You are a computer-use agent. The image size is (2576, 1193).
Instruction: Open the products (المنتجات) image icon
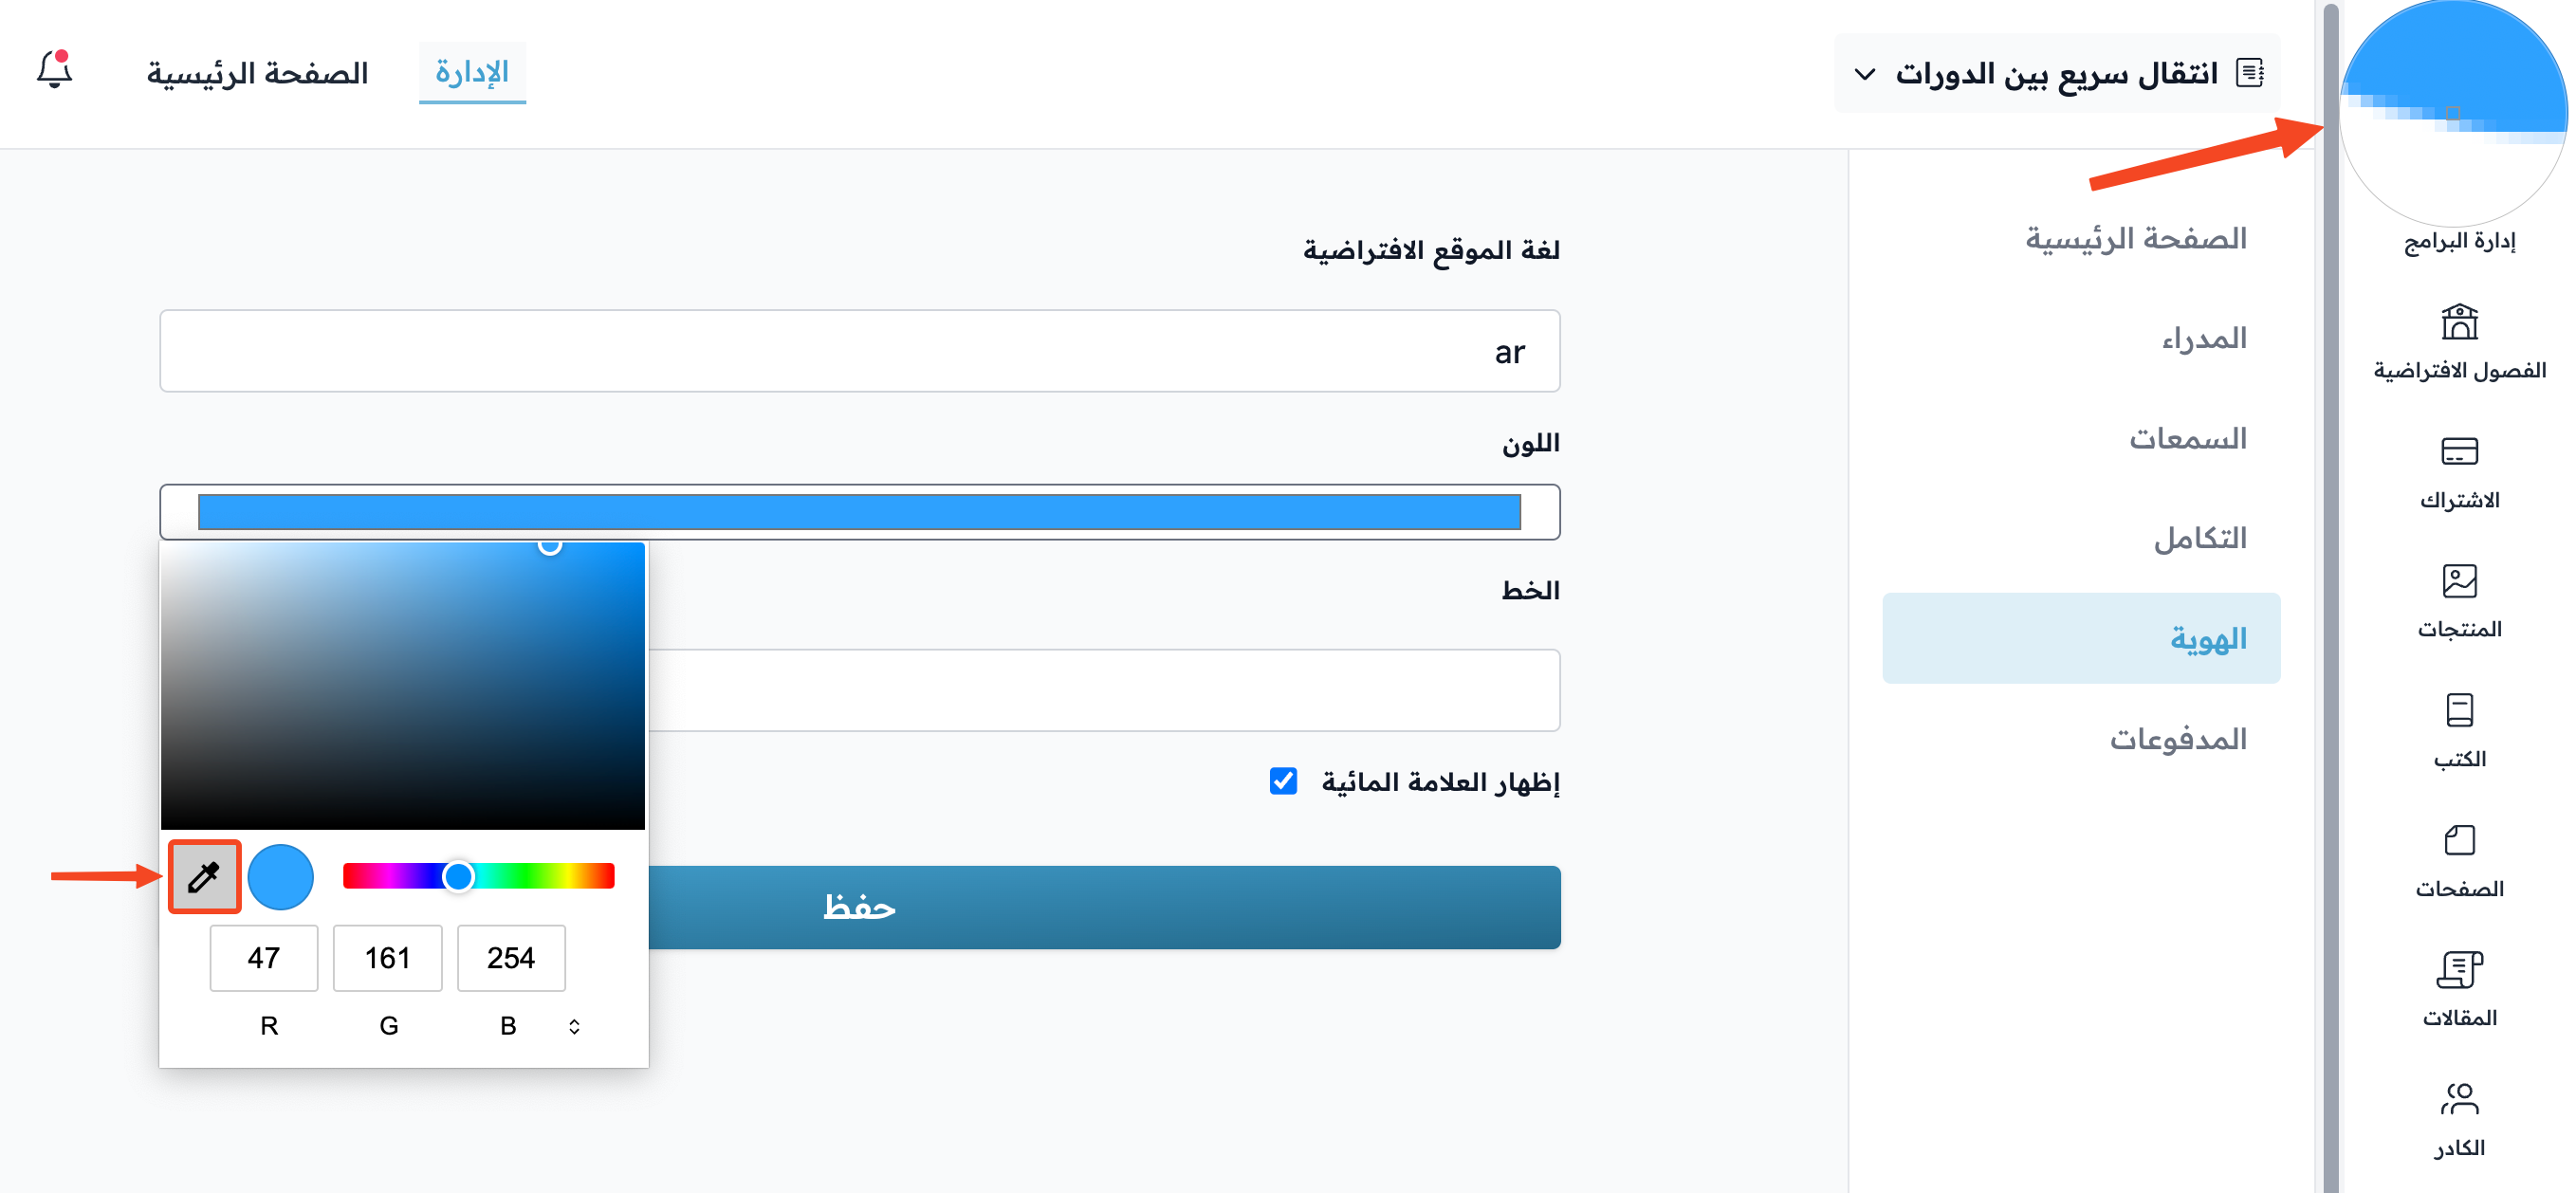pos(2459,581)
